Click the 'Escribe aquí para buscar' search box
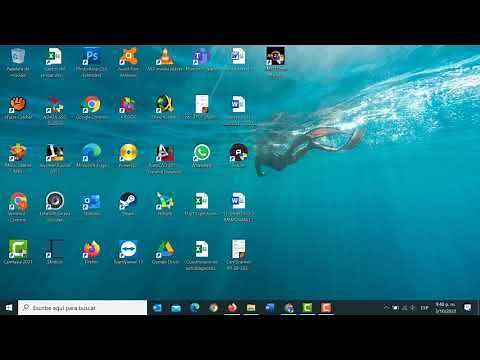The width and height of the screenshot is (480, 360). point(83,308)
